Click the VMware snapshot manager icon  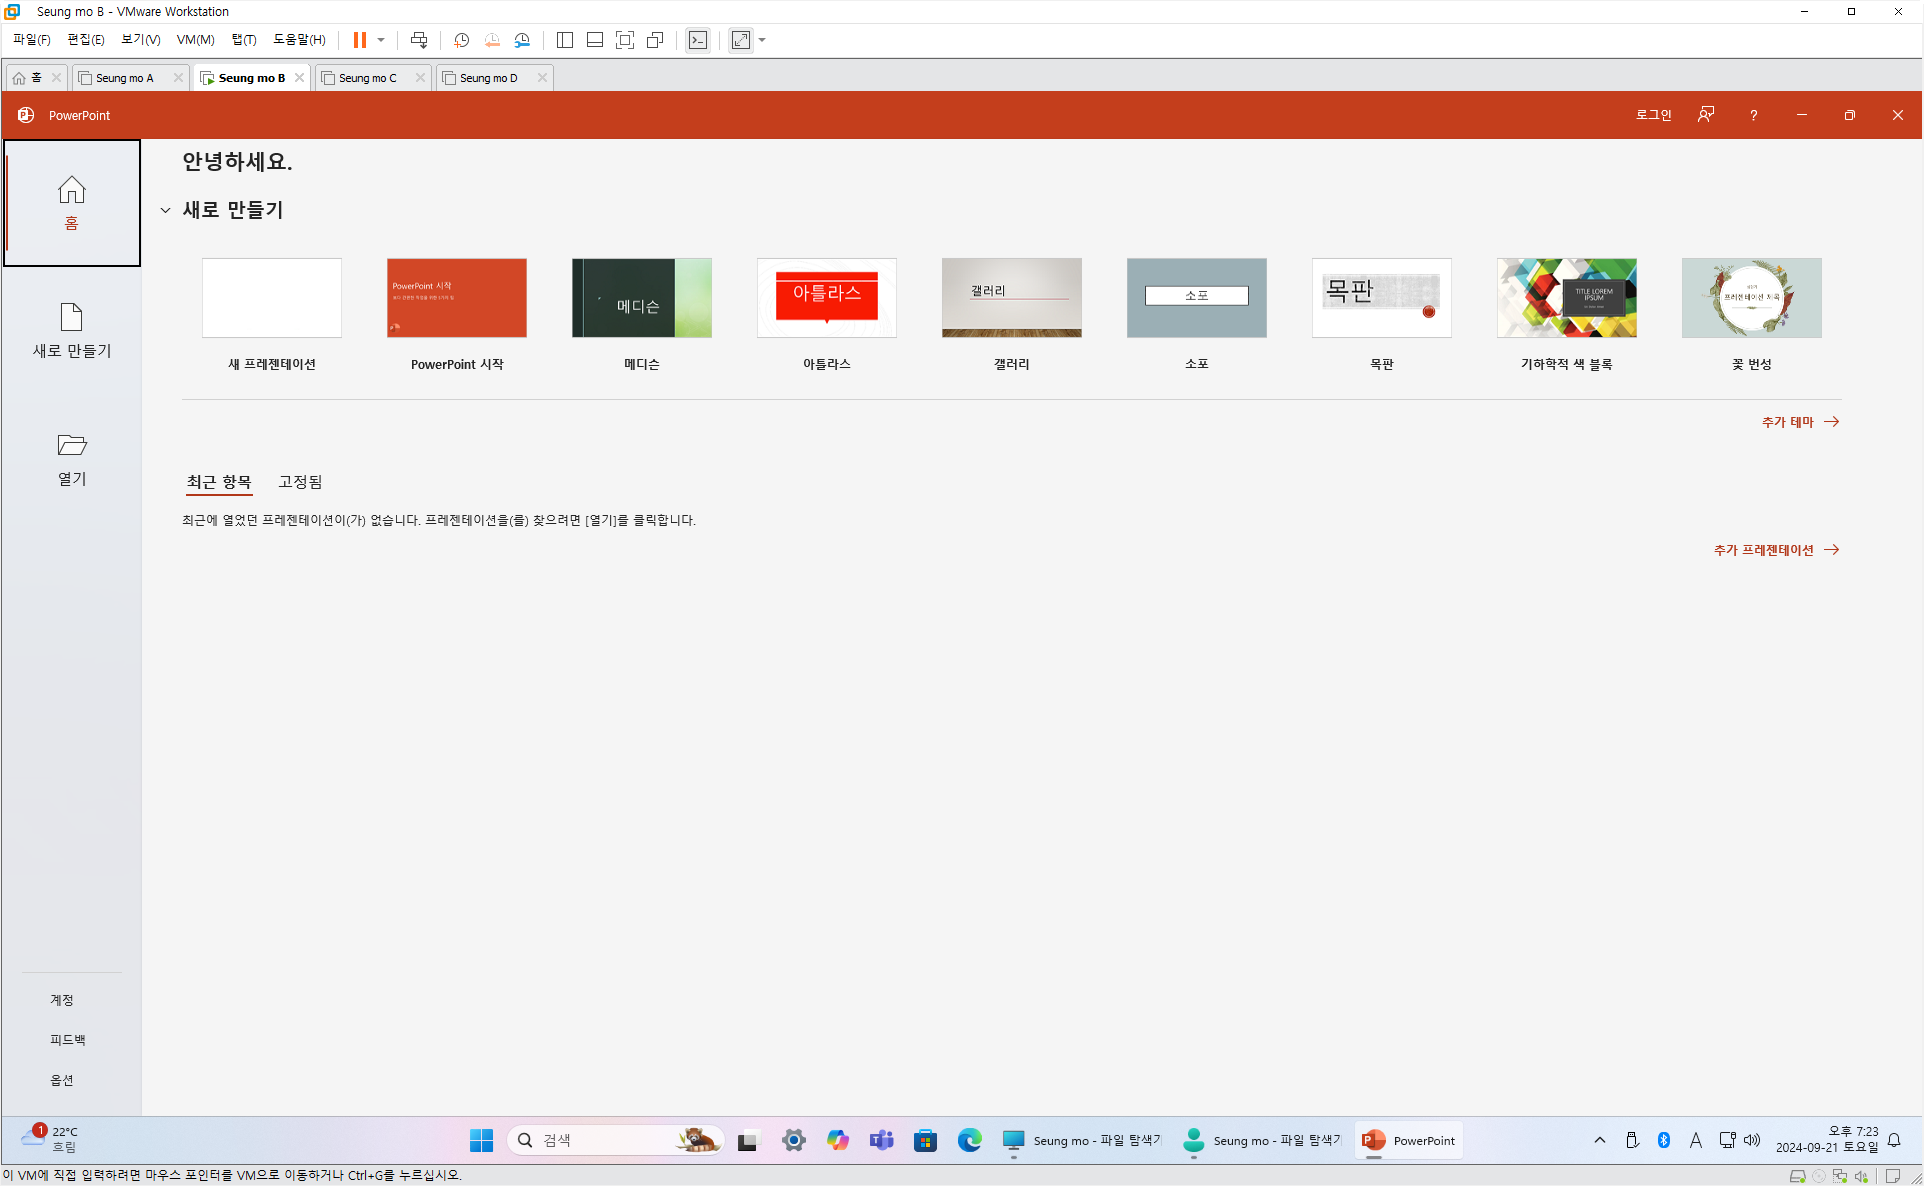click(522, 40)
